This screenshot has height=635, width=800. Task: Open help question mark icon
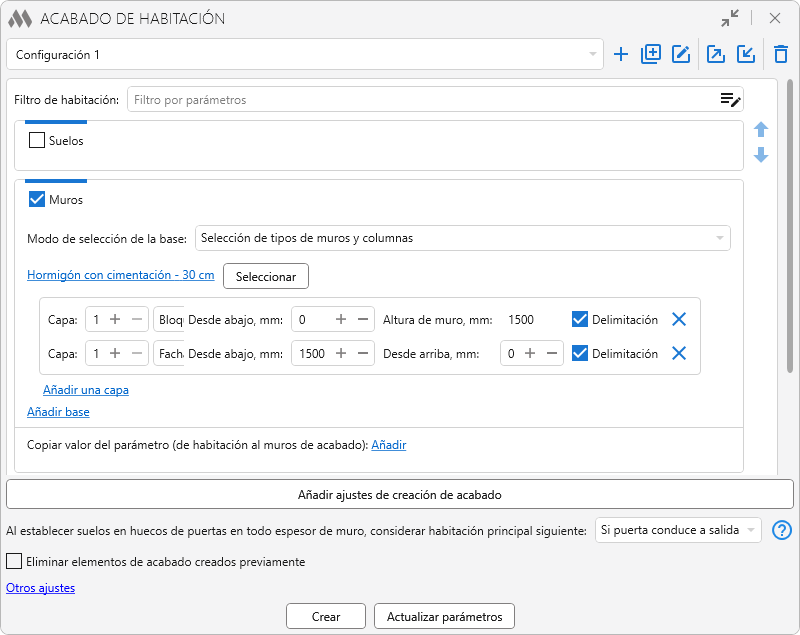(783, 531)
